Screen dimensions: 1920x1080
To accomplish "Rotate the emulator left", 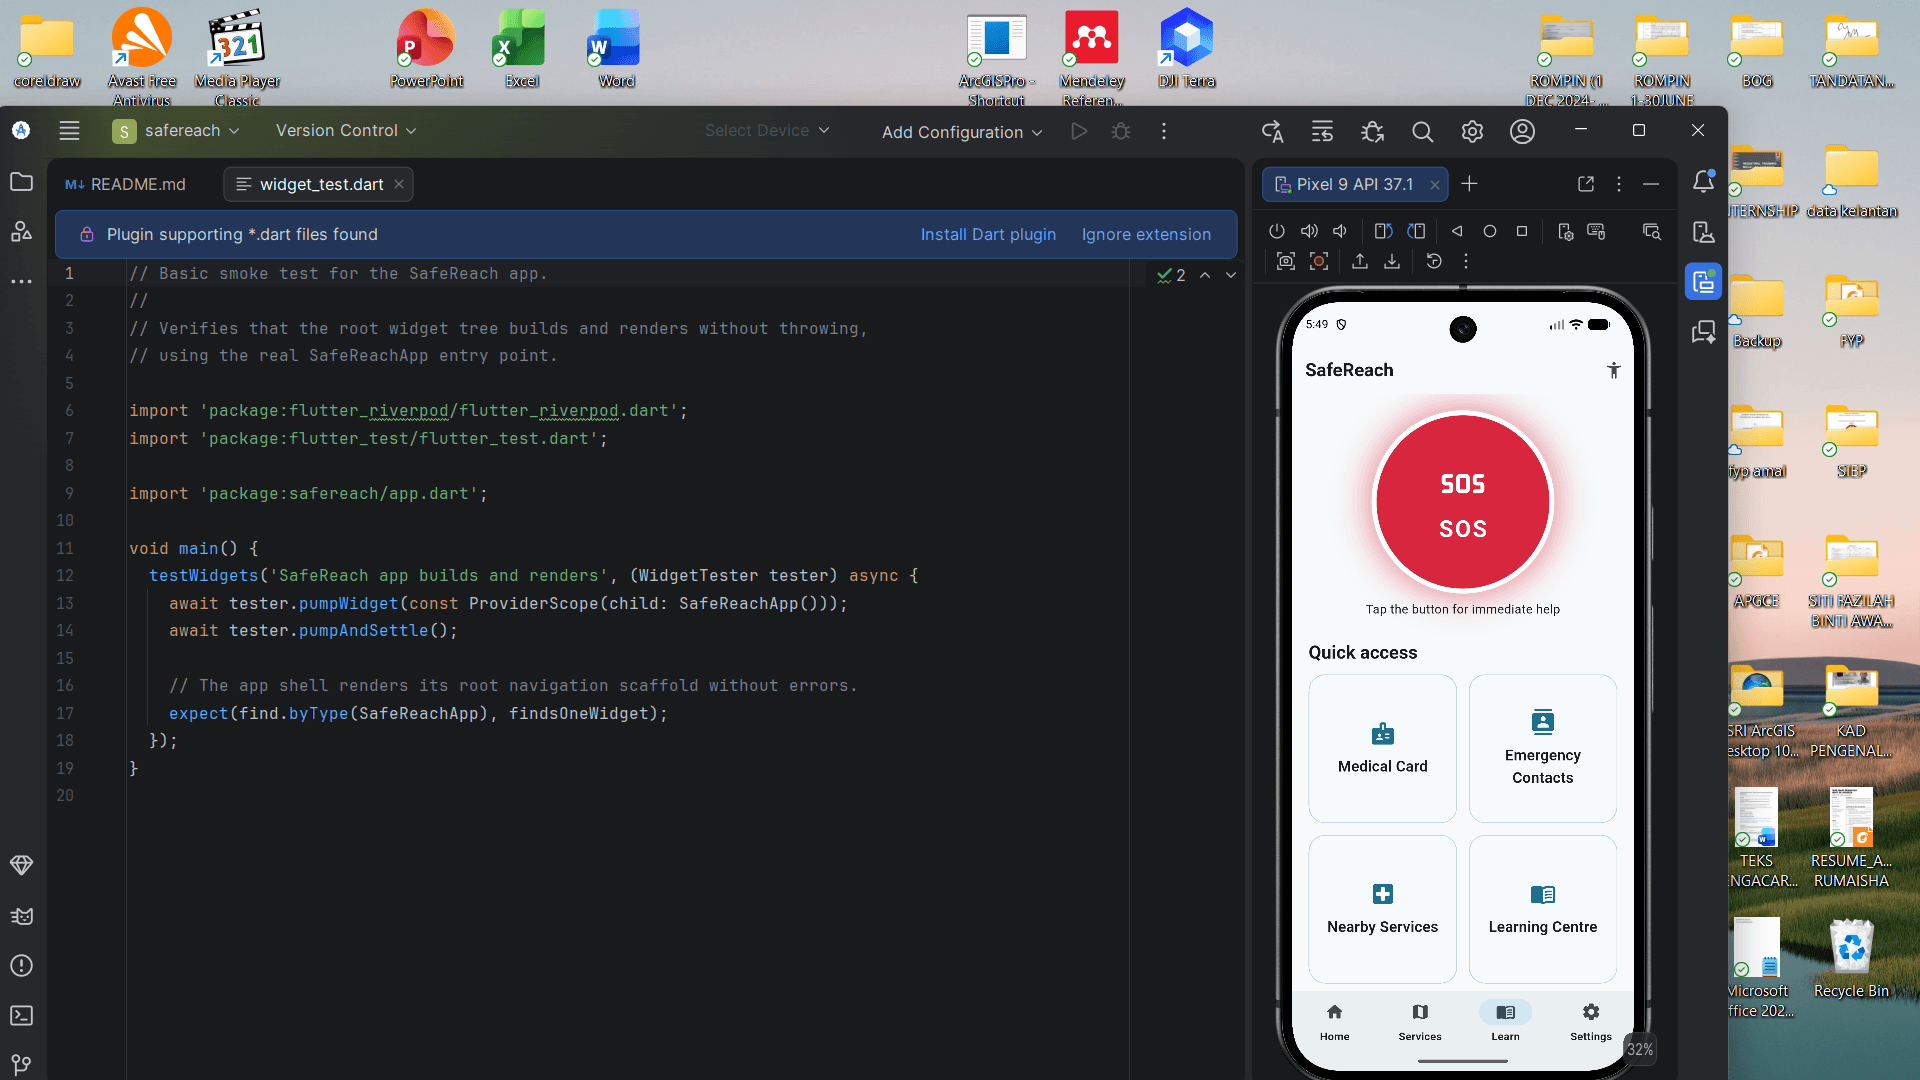I will tap(1384, 231).
